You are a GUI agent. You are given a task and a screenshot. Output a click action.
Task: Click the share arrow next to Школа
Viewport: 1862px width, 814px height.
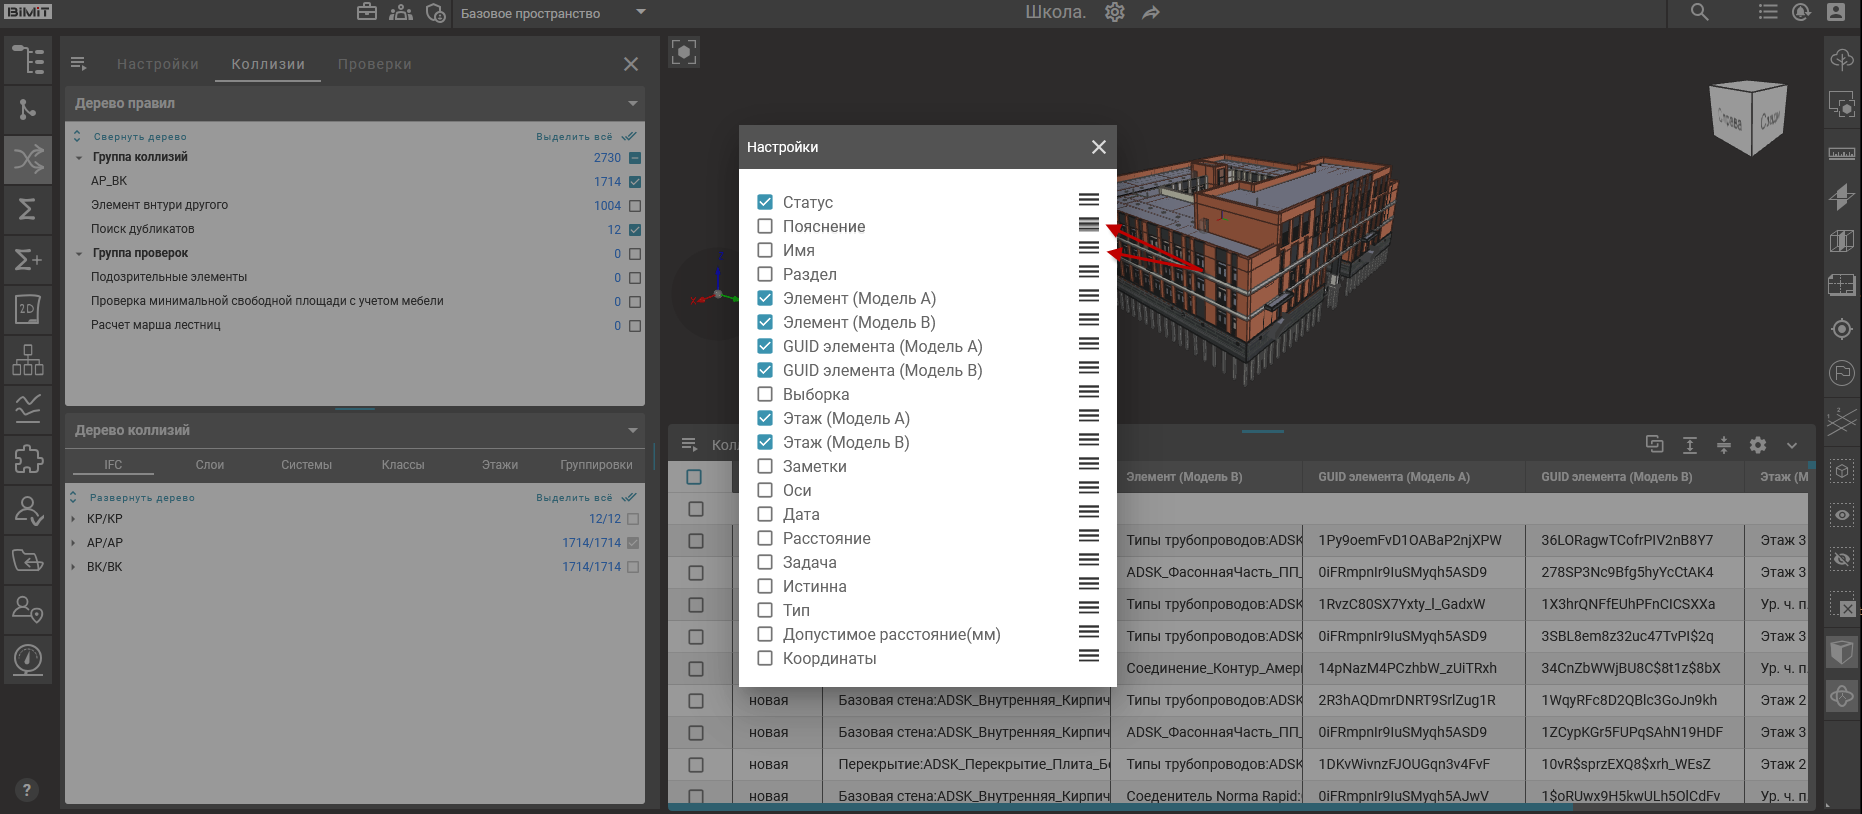coord(1151,13)
